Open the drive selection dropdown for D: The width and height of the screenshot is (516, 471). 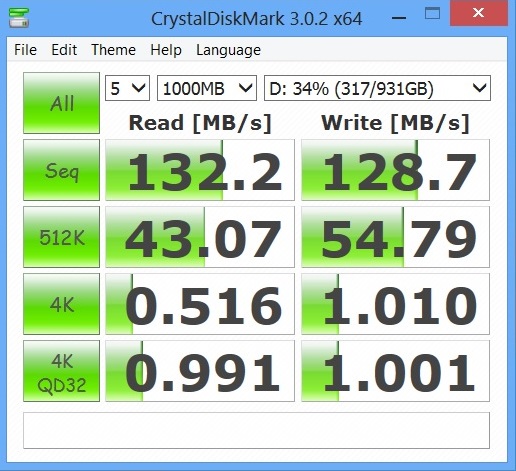click(x=377, y=88)
